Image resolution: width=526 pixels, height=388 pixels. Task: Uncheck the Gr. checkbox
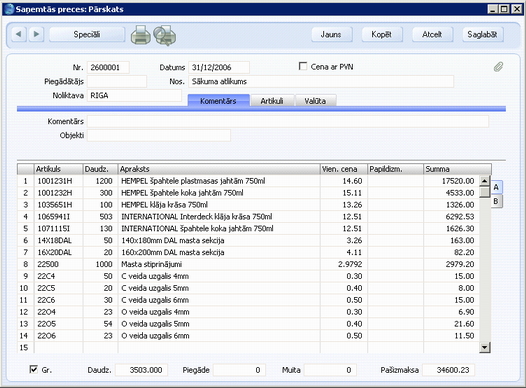pyautogui.click(x=34, y=369)
